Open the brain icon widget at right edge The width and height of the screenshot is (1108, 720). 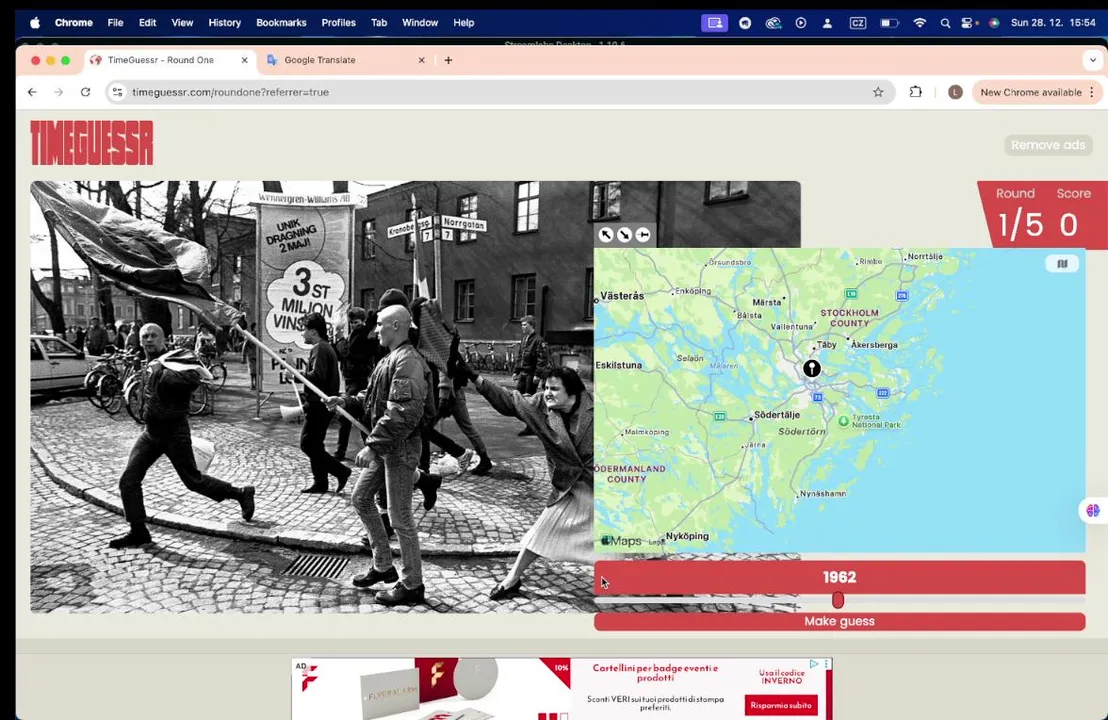(x=1093, y=510)
